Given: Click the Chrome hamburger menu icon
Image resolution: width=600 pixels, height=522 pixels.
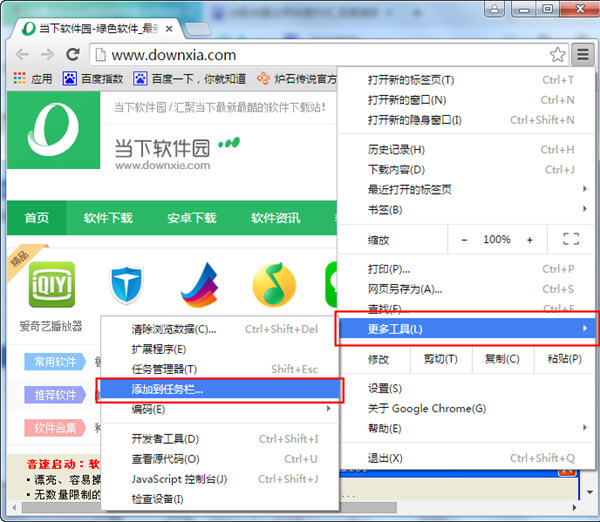Looking at the screenshot, I should 583,54.
